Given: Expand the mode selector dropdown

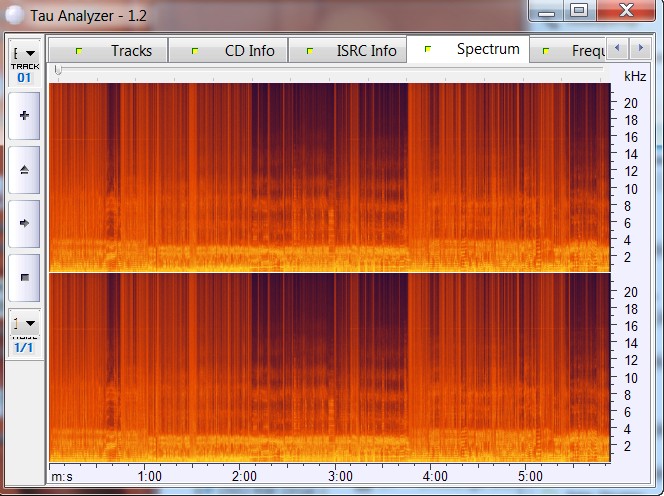Looking at the screenshot, I should pyautogui.click(x=24, y=324).
